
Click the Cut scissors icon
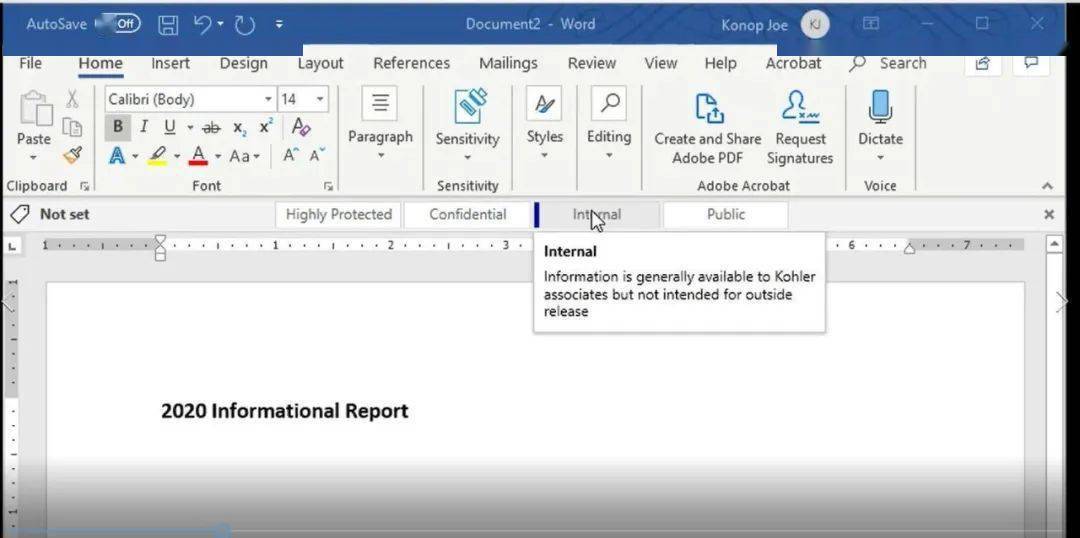point(72,100)
